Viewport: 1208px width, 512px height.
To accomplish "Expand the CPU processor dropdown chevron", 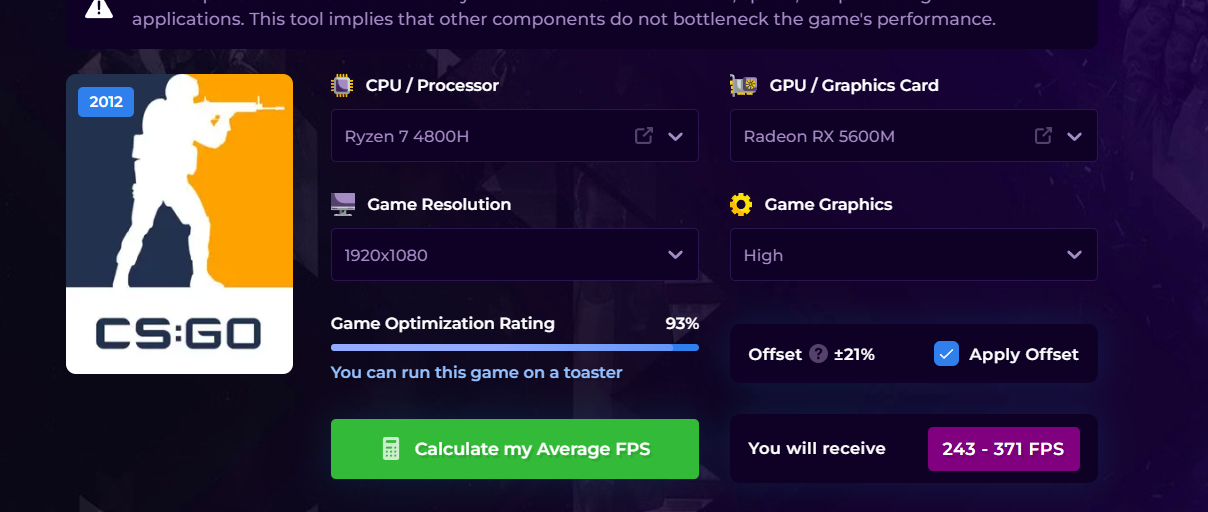I will [675, 136].
